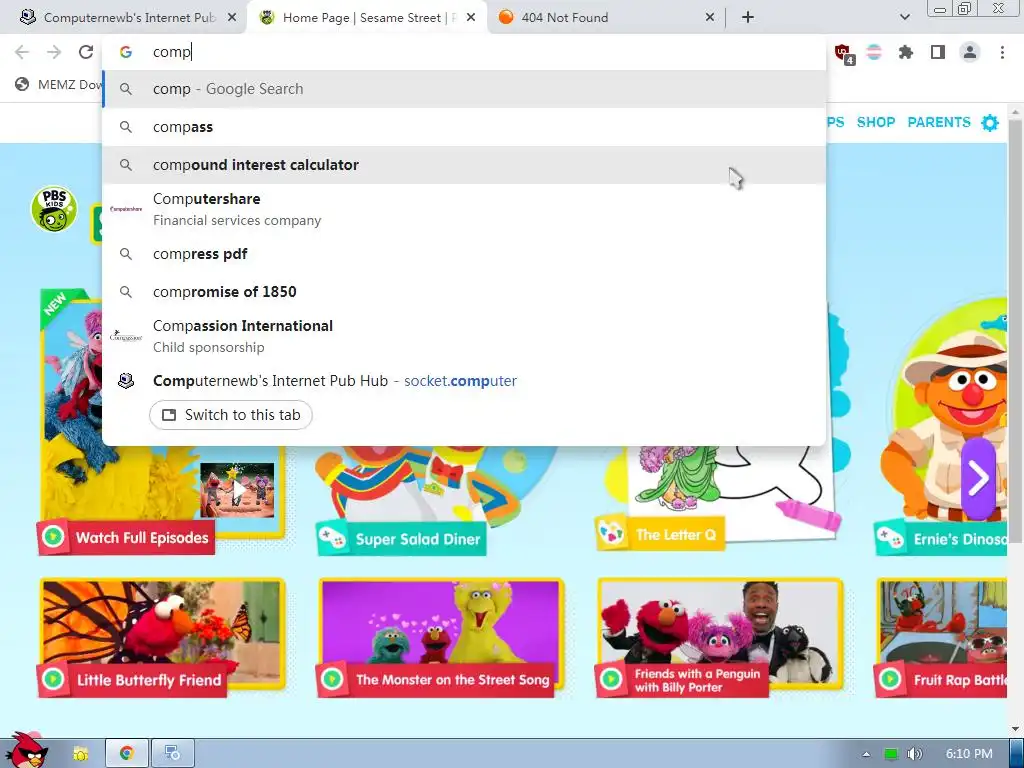Play the Fruit Rap Battle video

click(942, 637)
